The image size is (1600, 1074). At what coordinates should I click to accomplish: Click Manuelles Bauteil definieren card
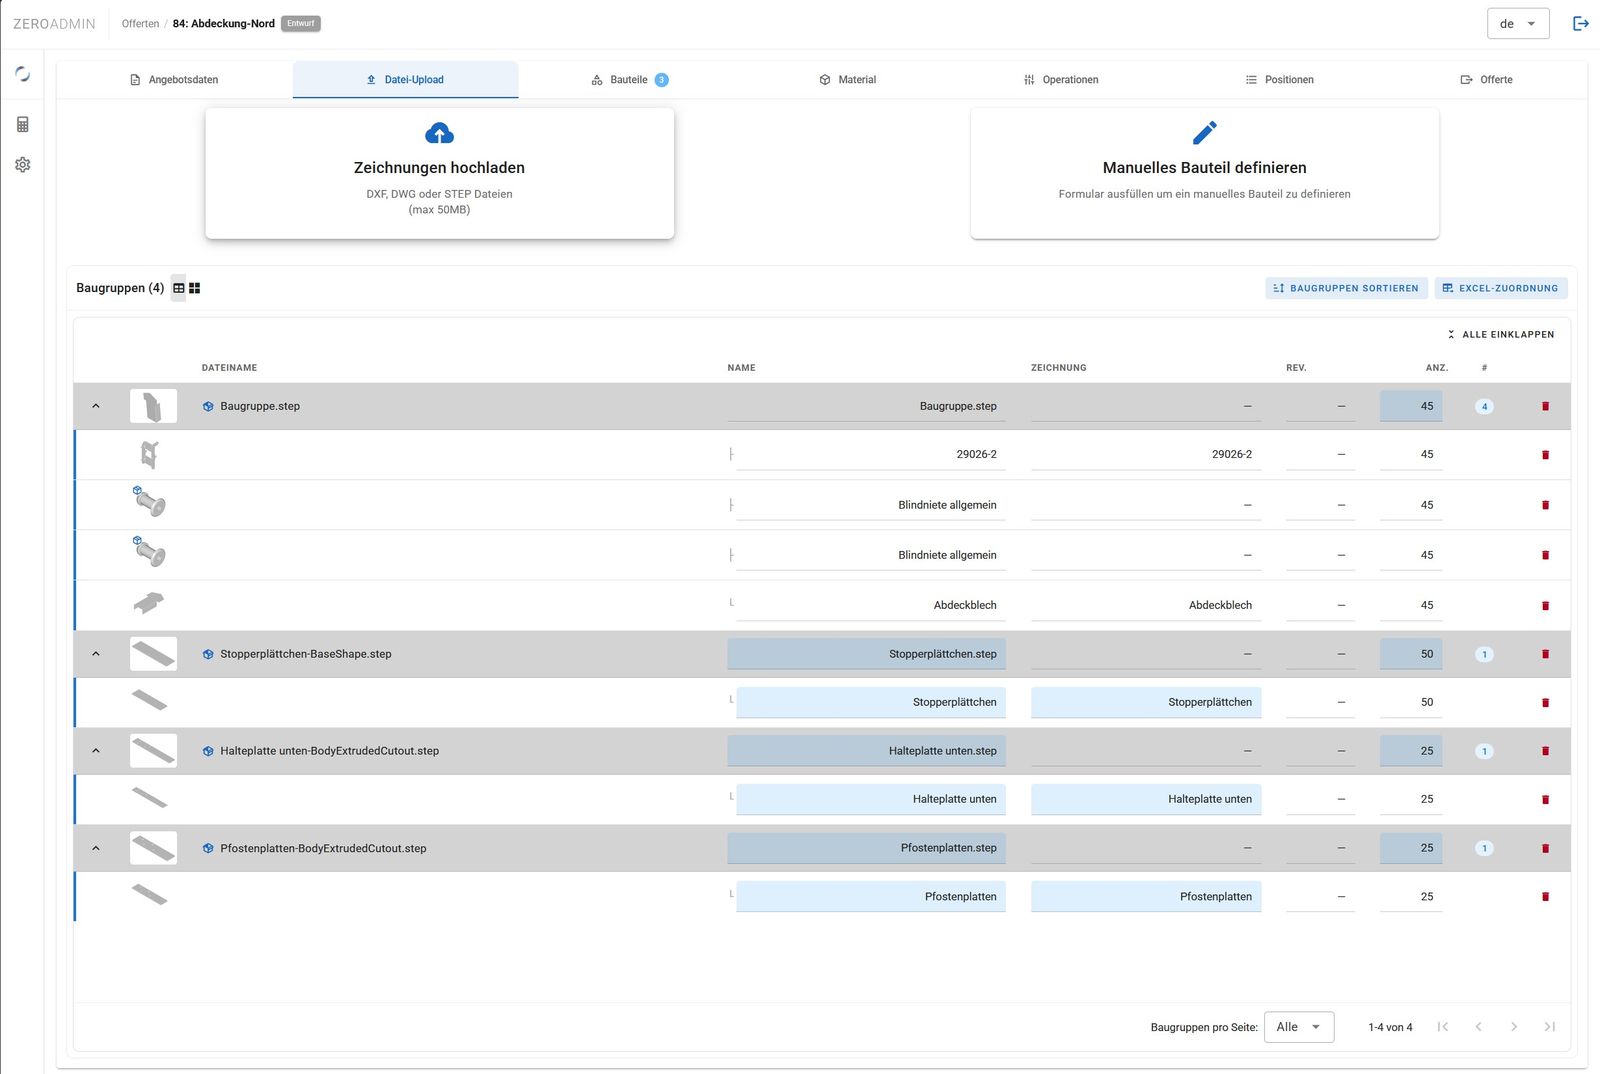coord(1204,173)
